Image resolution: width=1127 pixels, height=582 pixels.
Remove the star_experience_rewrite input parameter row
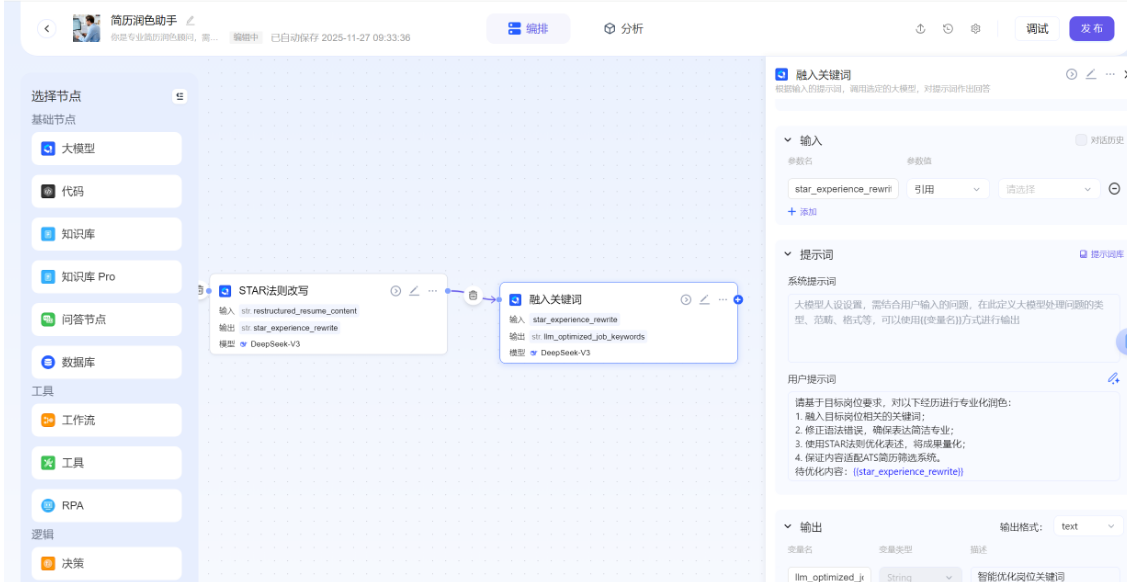(1115, 189)
